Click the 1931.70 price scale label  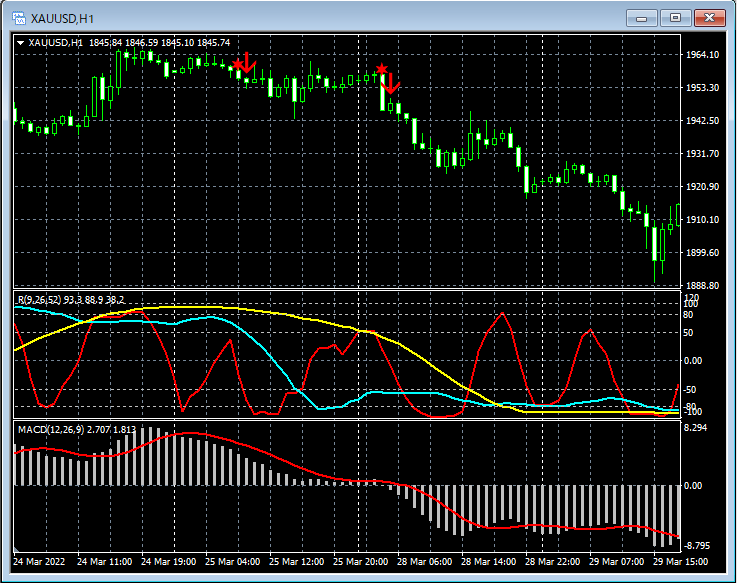(x=702, y=153)
